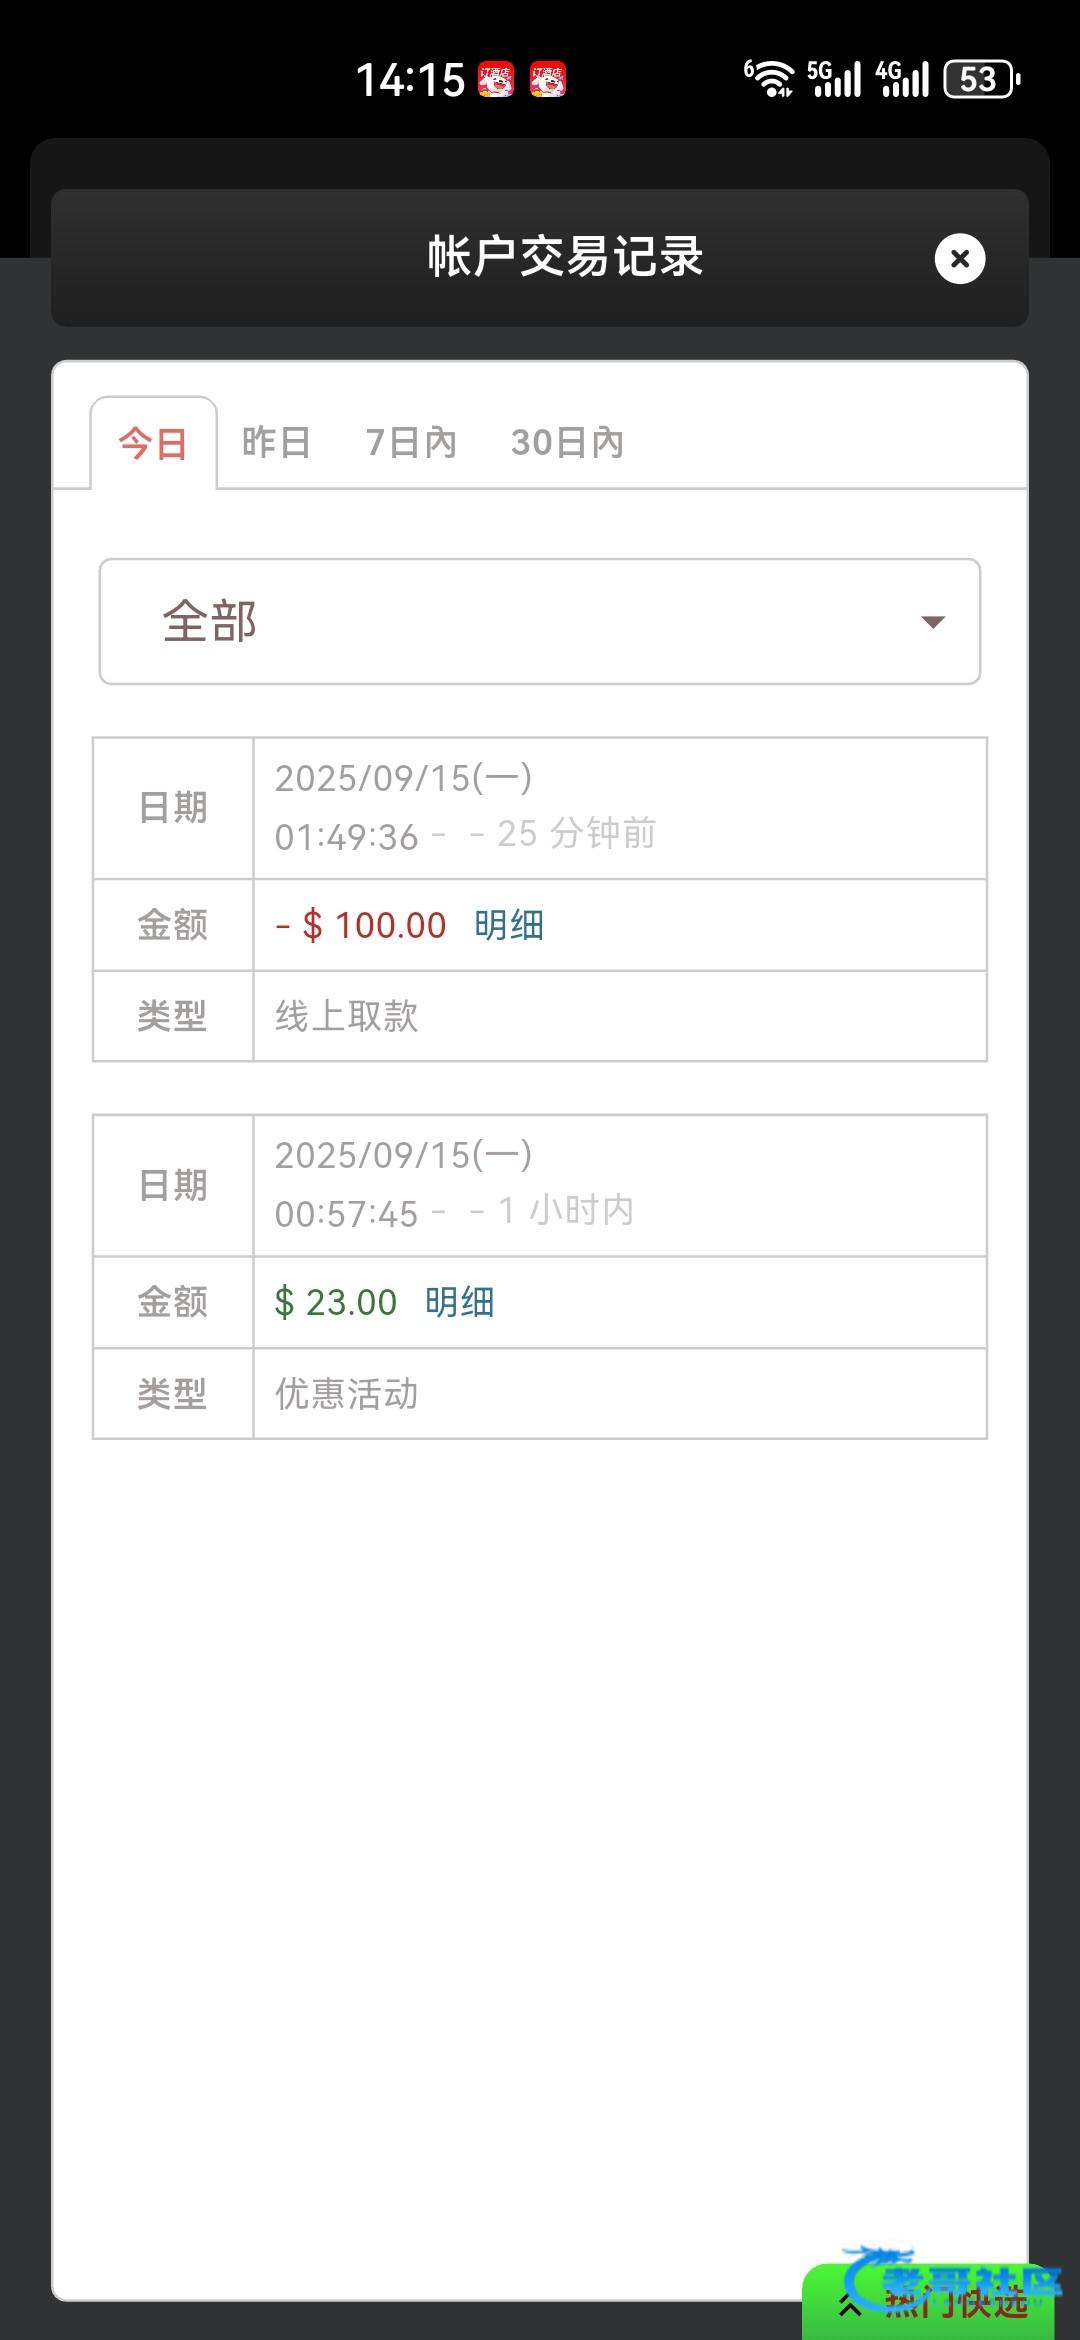The height and width of the screenshot is (2340, 1080).
Task: Tap the second red notification app icon
Action: [x=548, y=80]
